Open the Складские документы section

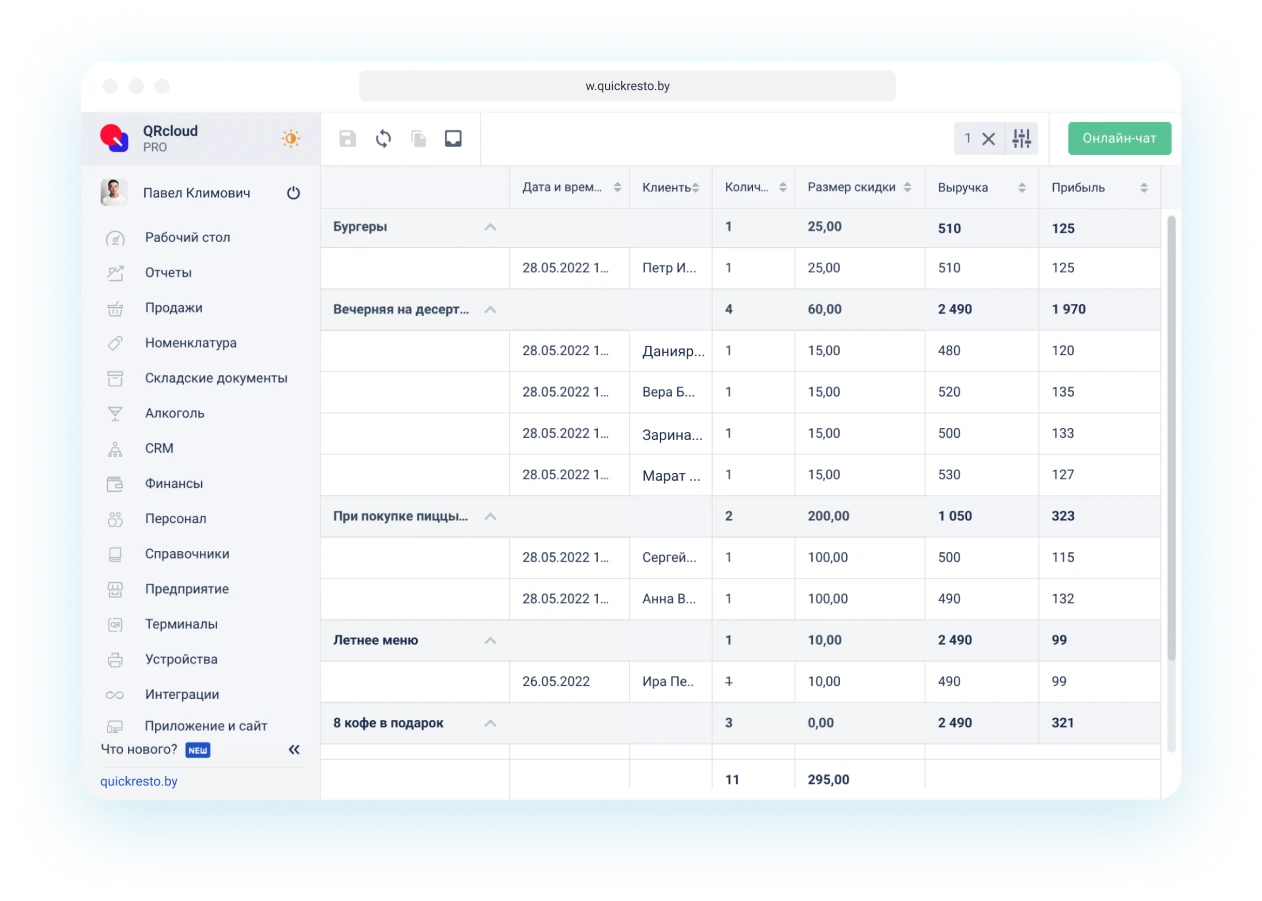(x=215, y=378)
